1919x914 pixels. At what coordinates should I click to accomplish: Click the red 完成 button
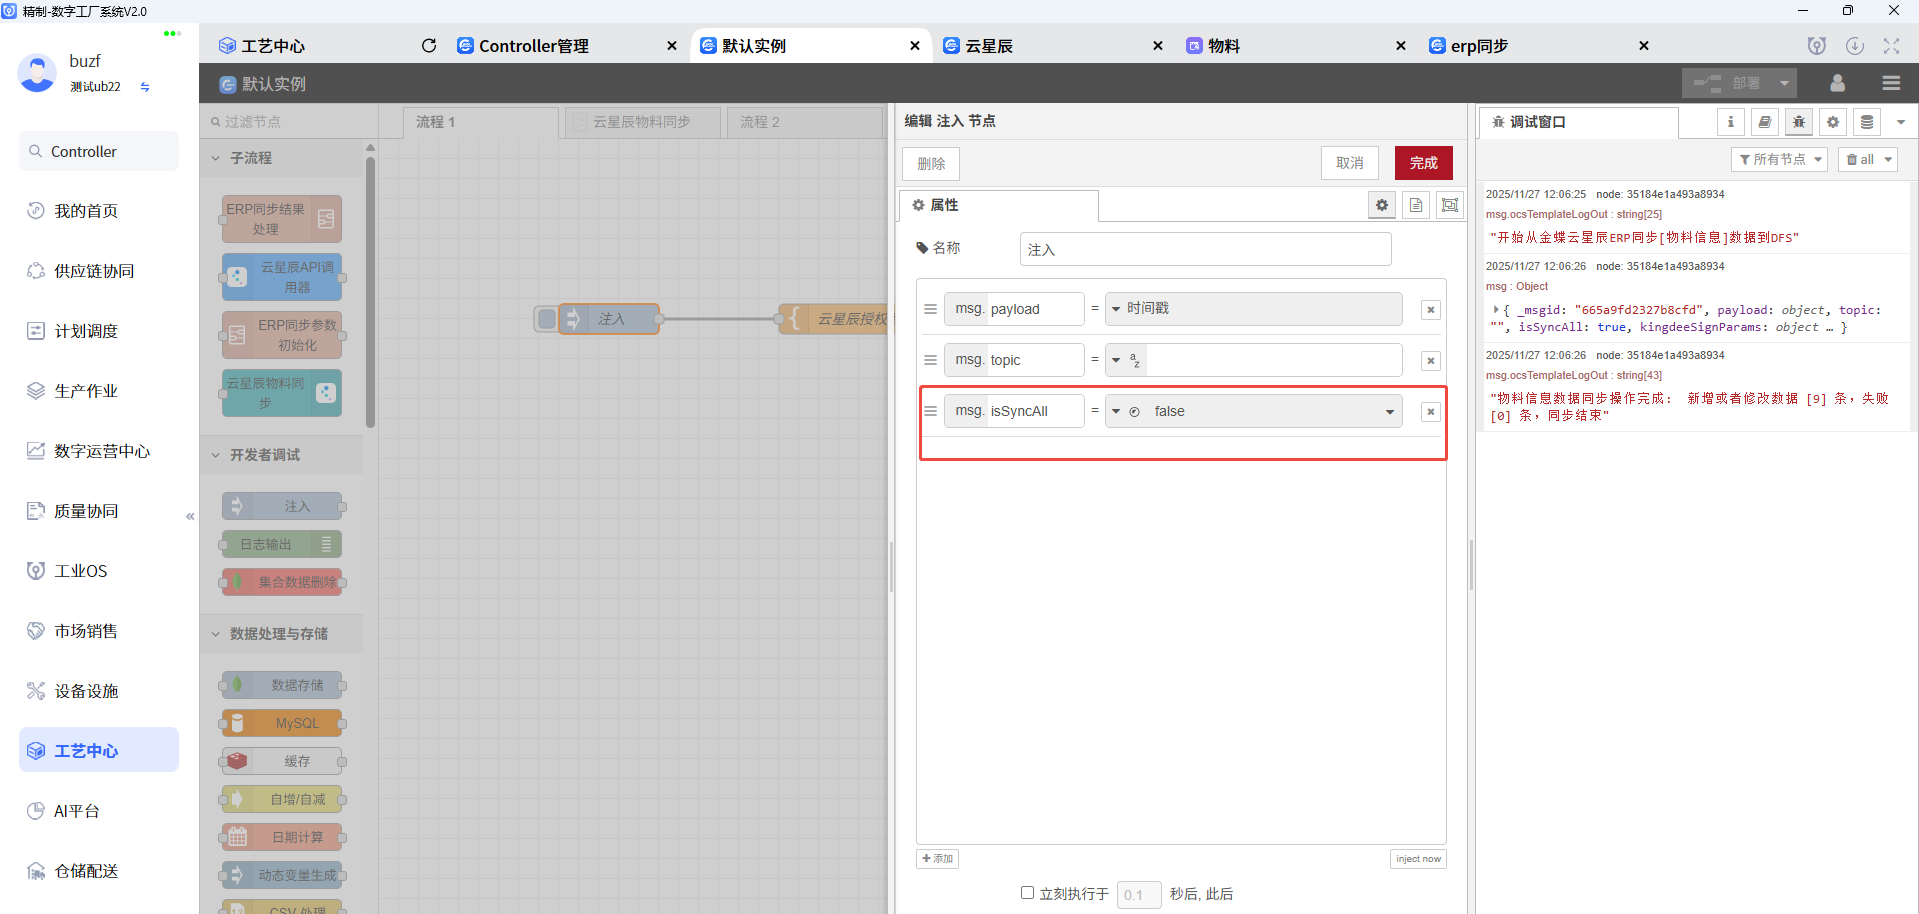(1423, 163)
